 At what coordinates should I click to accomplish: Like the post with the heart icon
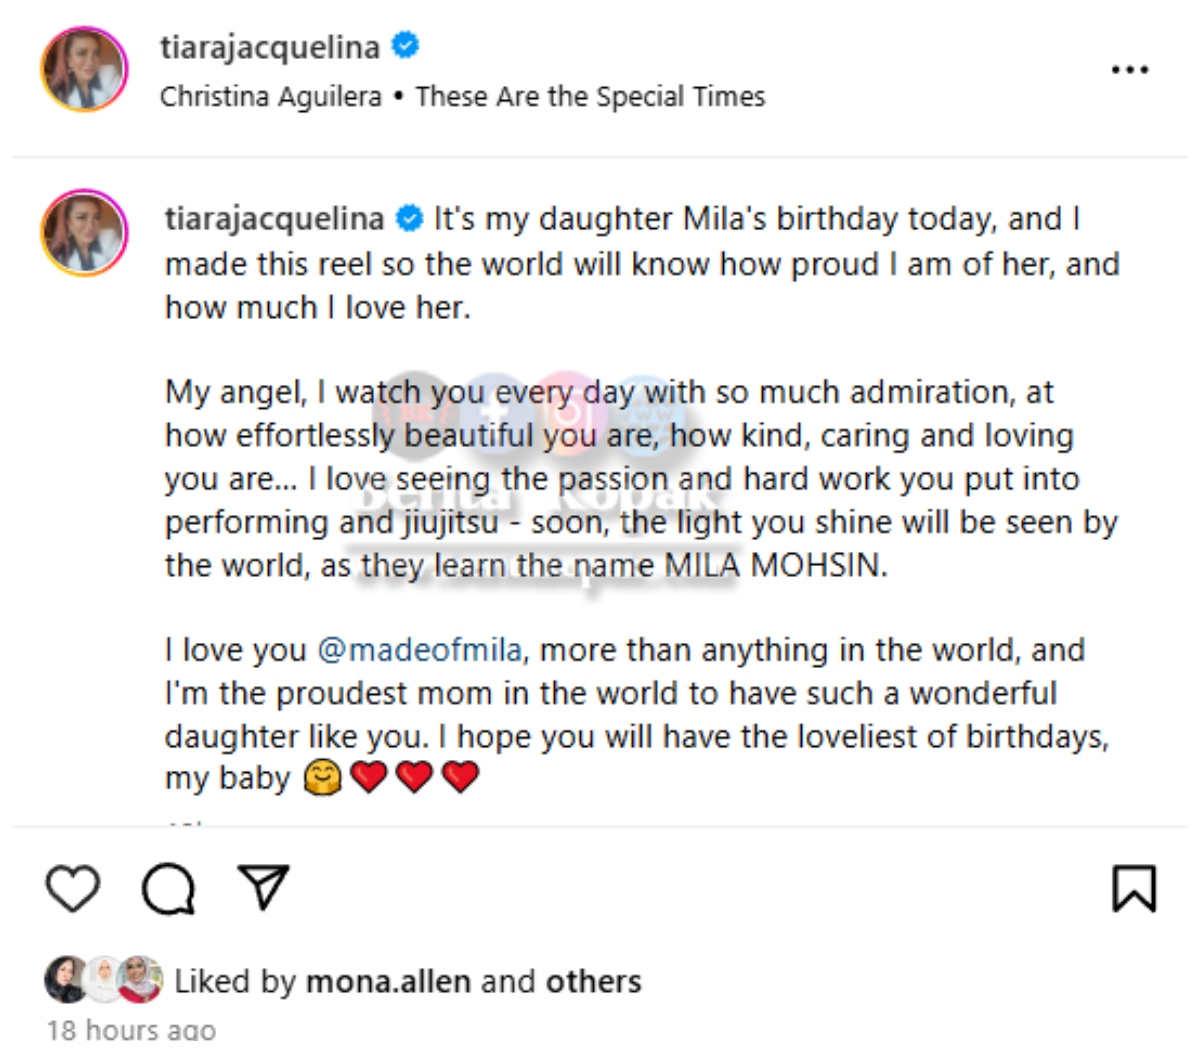pos(73,888)
